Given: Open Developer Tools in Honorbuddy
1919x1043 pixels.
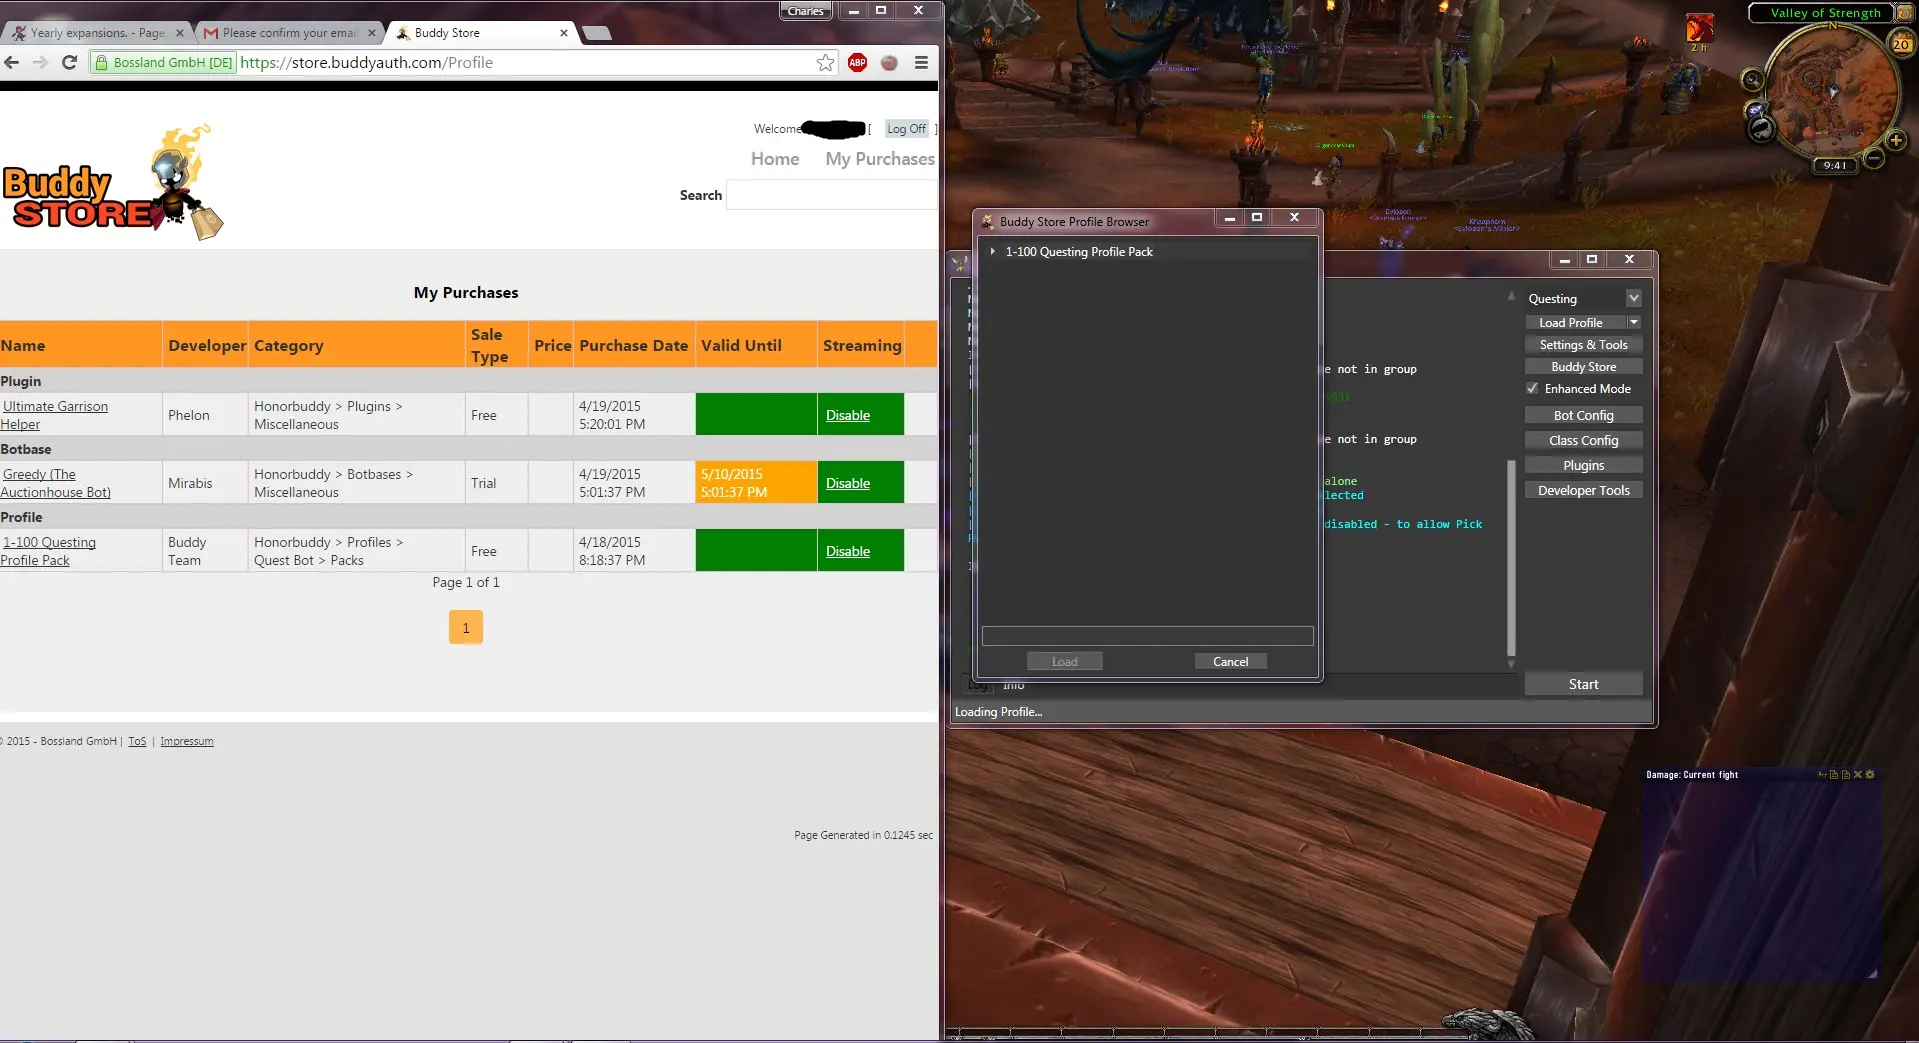Looking at the screenshot, I should pos(1583,490).
